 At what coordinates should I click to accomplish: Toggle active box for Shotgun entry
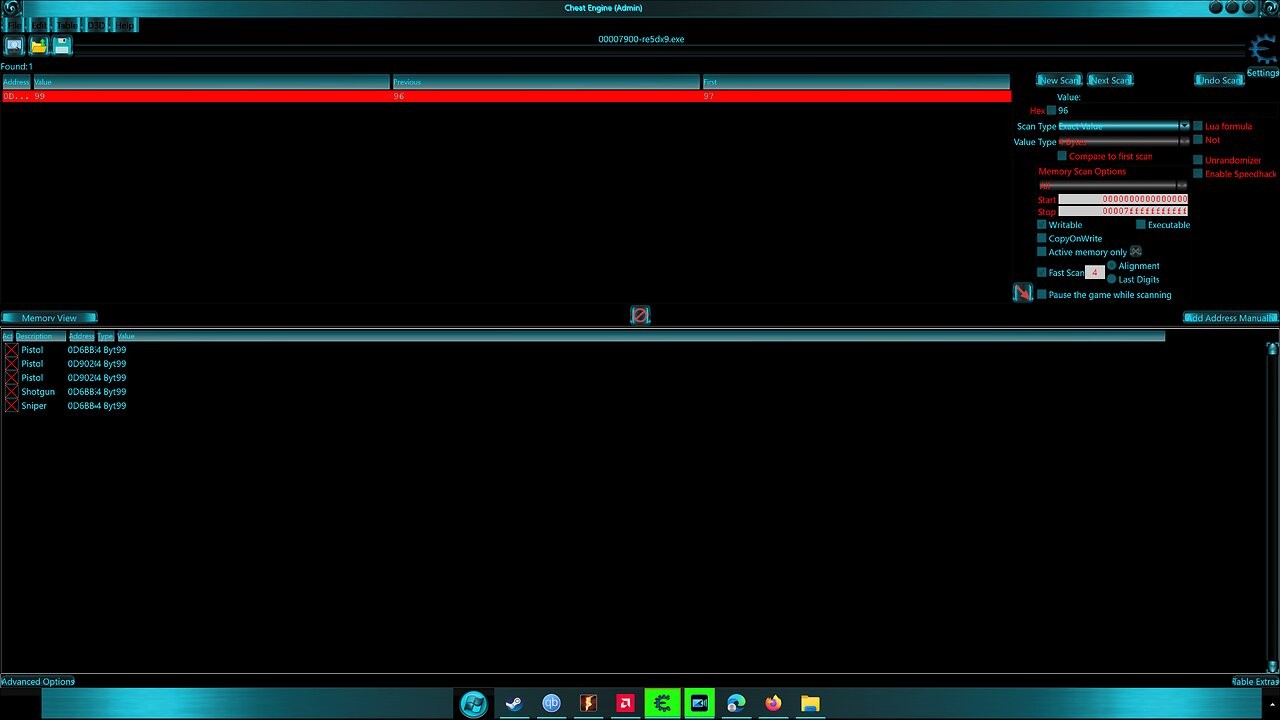11,392
